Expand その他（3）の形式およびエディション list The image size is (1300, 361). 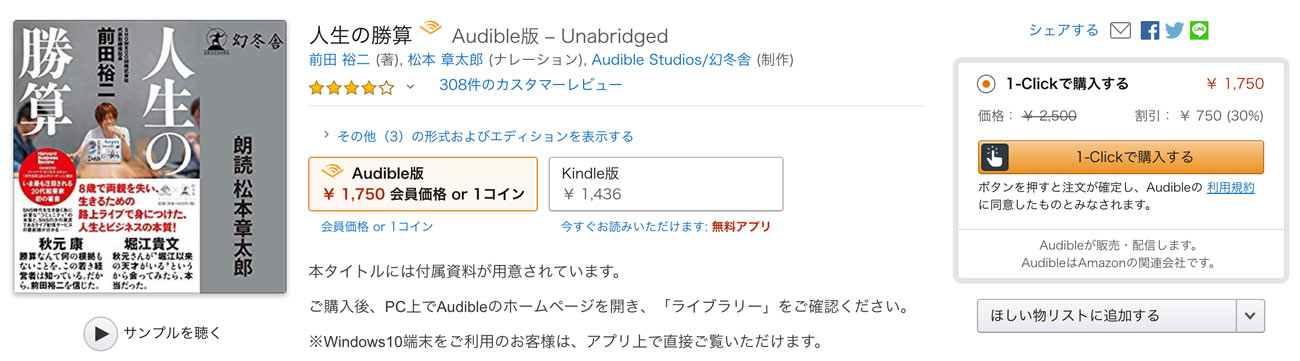[478, 136]
